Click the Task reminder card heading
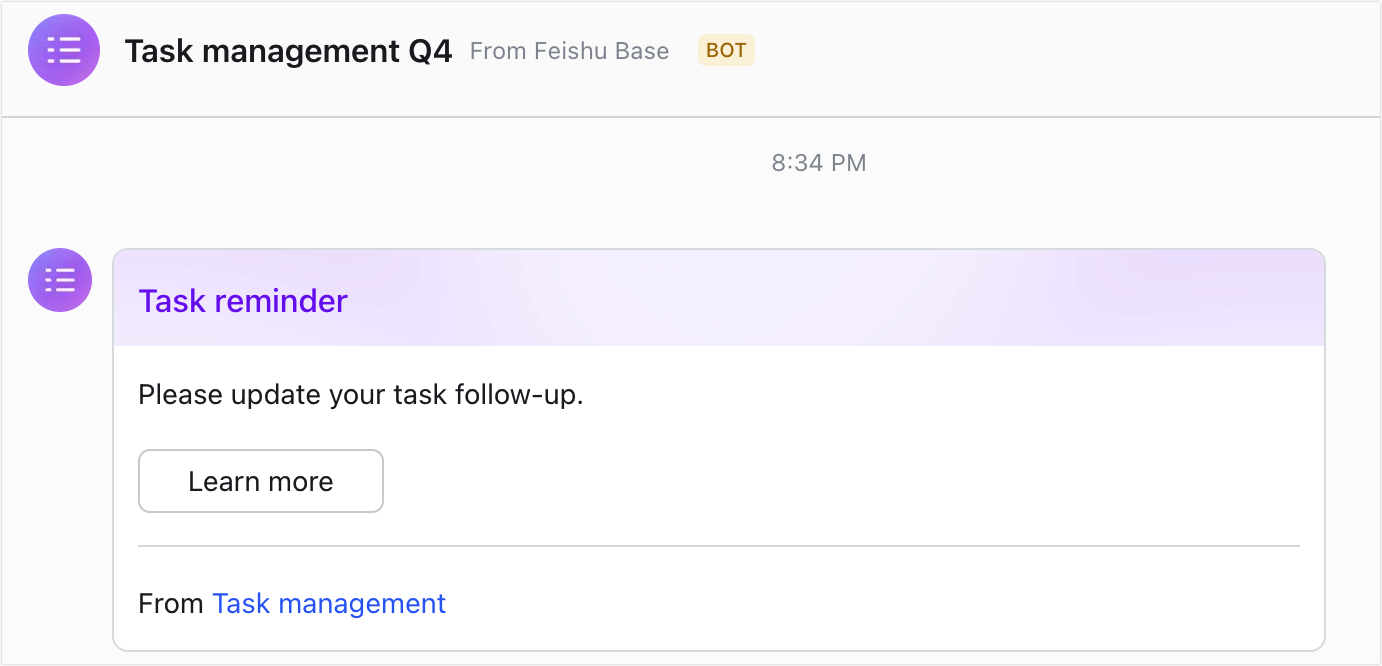 (243, 300)
